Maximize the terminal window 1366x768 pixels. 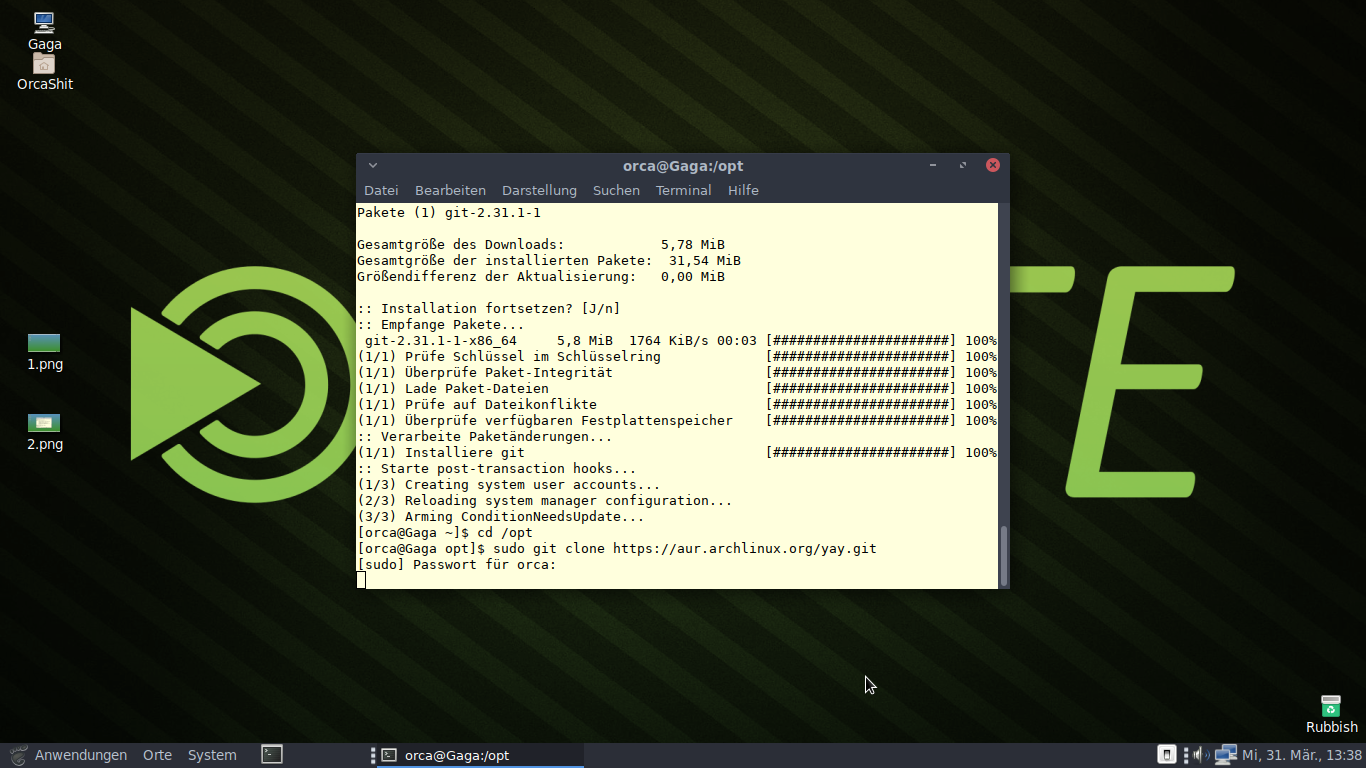pos(963,166)
